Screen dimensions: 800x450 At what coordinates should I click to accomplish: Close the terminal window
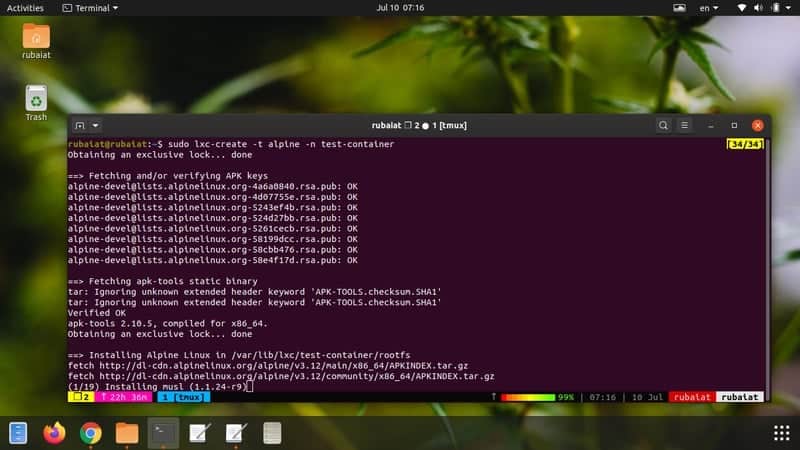click(758, 126)
